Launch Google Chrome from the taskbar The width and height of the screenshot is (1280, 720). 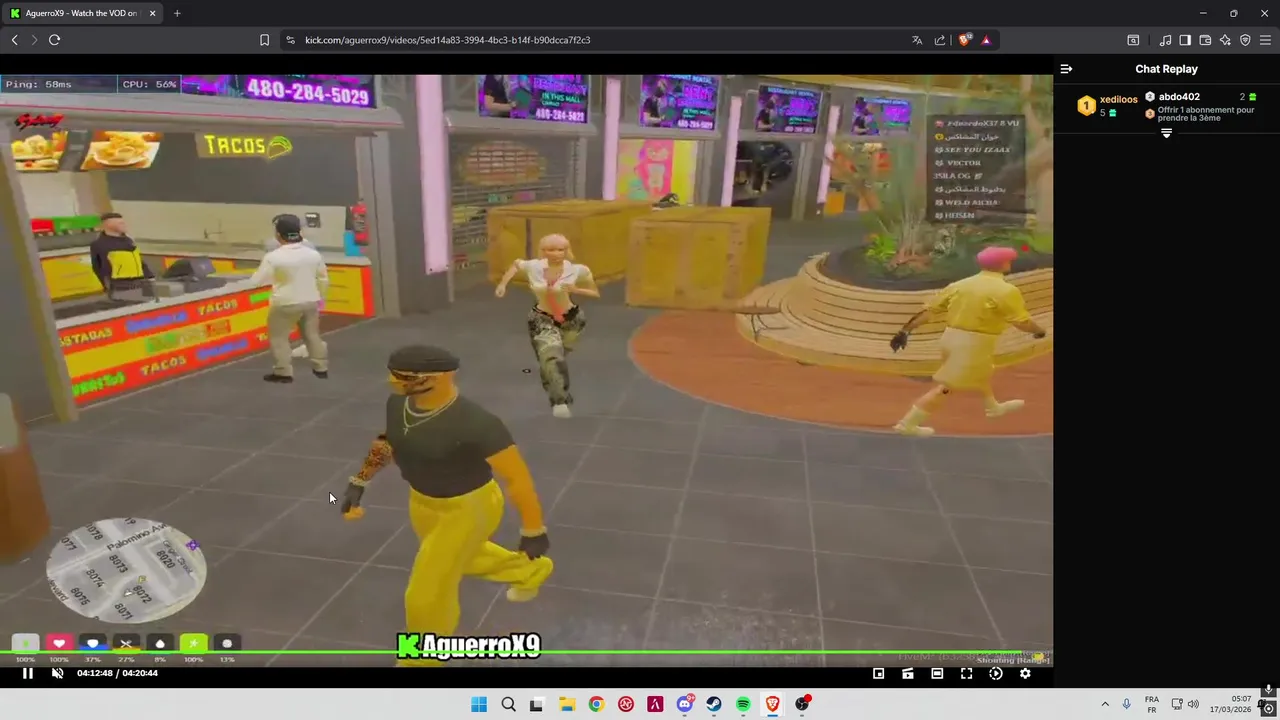click(x=596, y=704)
